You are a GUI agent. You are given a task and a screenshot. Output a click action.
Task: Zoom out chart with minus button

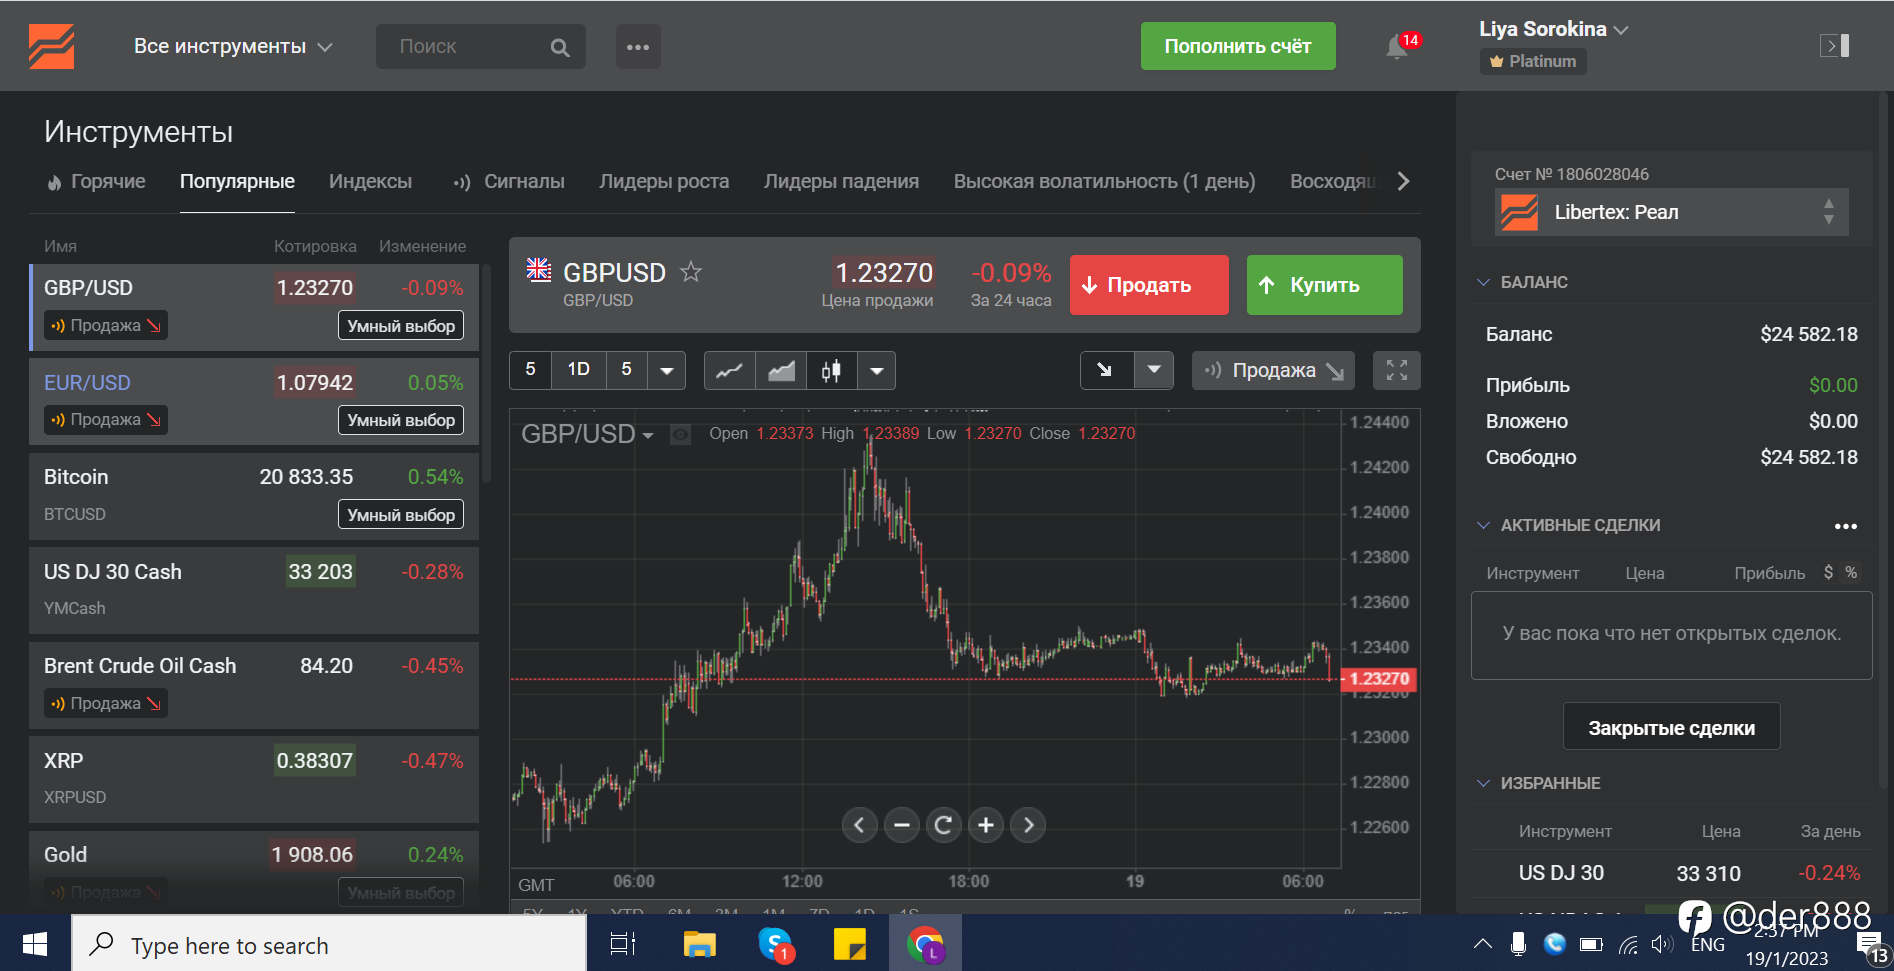pyautogui.click(x=902, y=825)
